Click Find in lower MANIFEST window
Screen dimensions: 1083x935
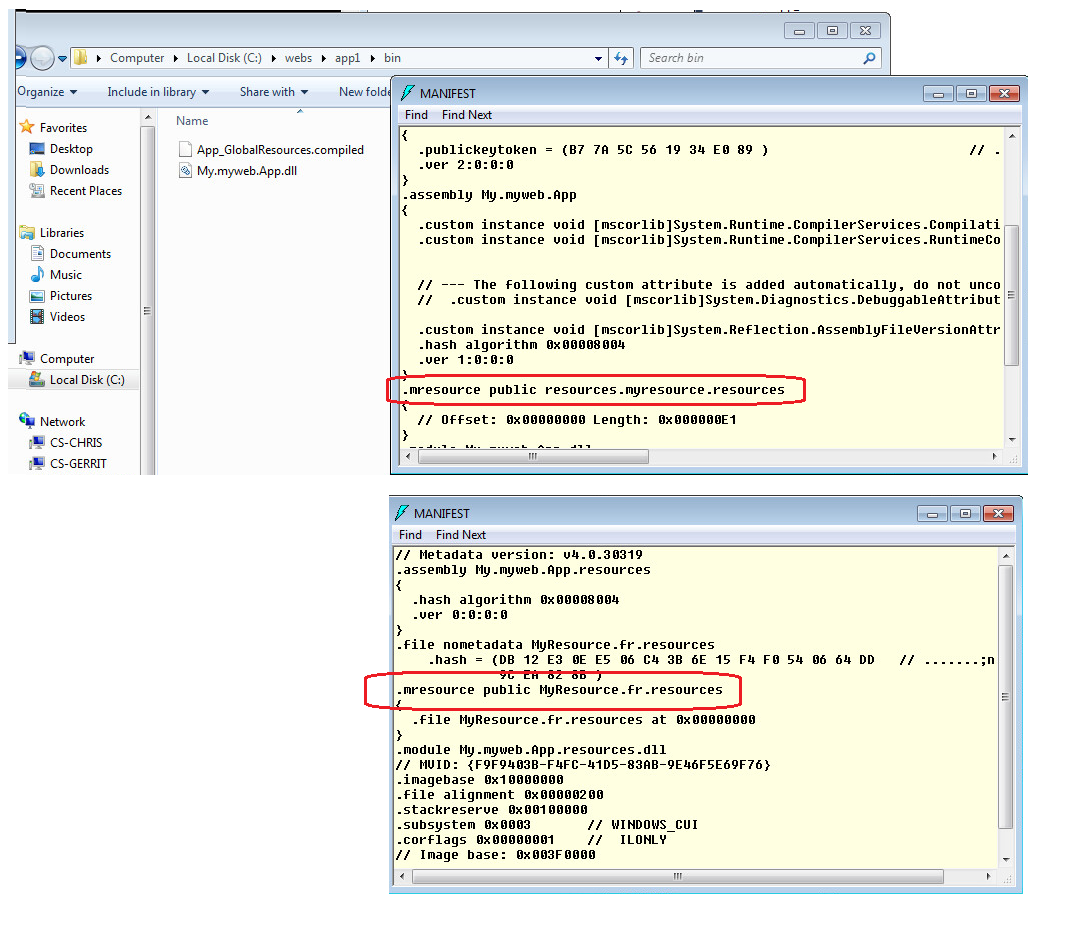point(410,534)
